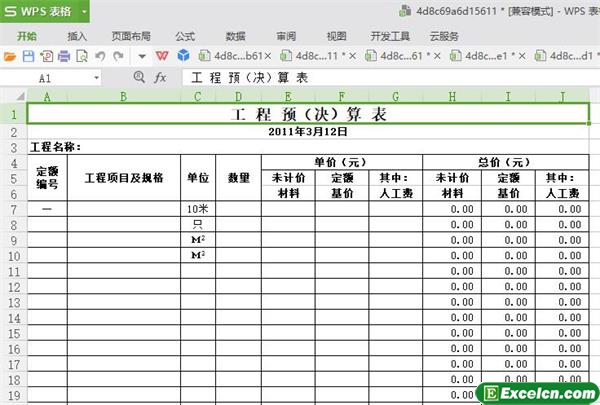Click into the formula bar text
The height and width of the screenshot is (405, 600).
pos(390,78)
